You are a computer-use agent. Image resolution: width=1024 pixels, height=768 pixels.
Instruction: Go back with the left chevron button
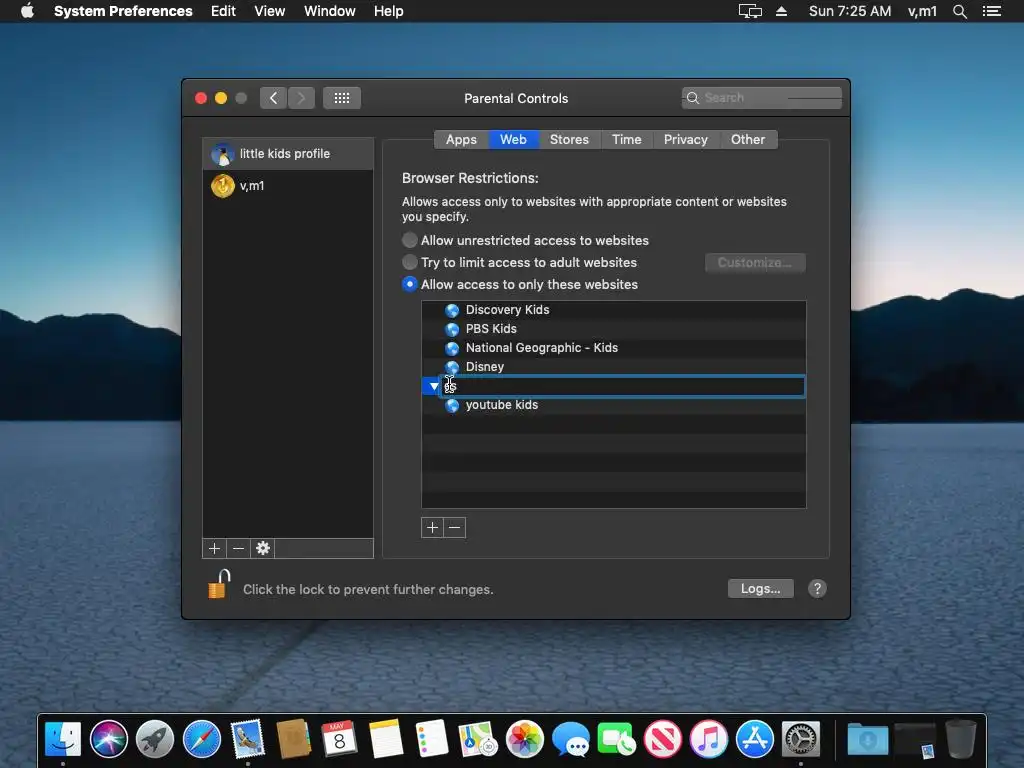[273, 98]
